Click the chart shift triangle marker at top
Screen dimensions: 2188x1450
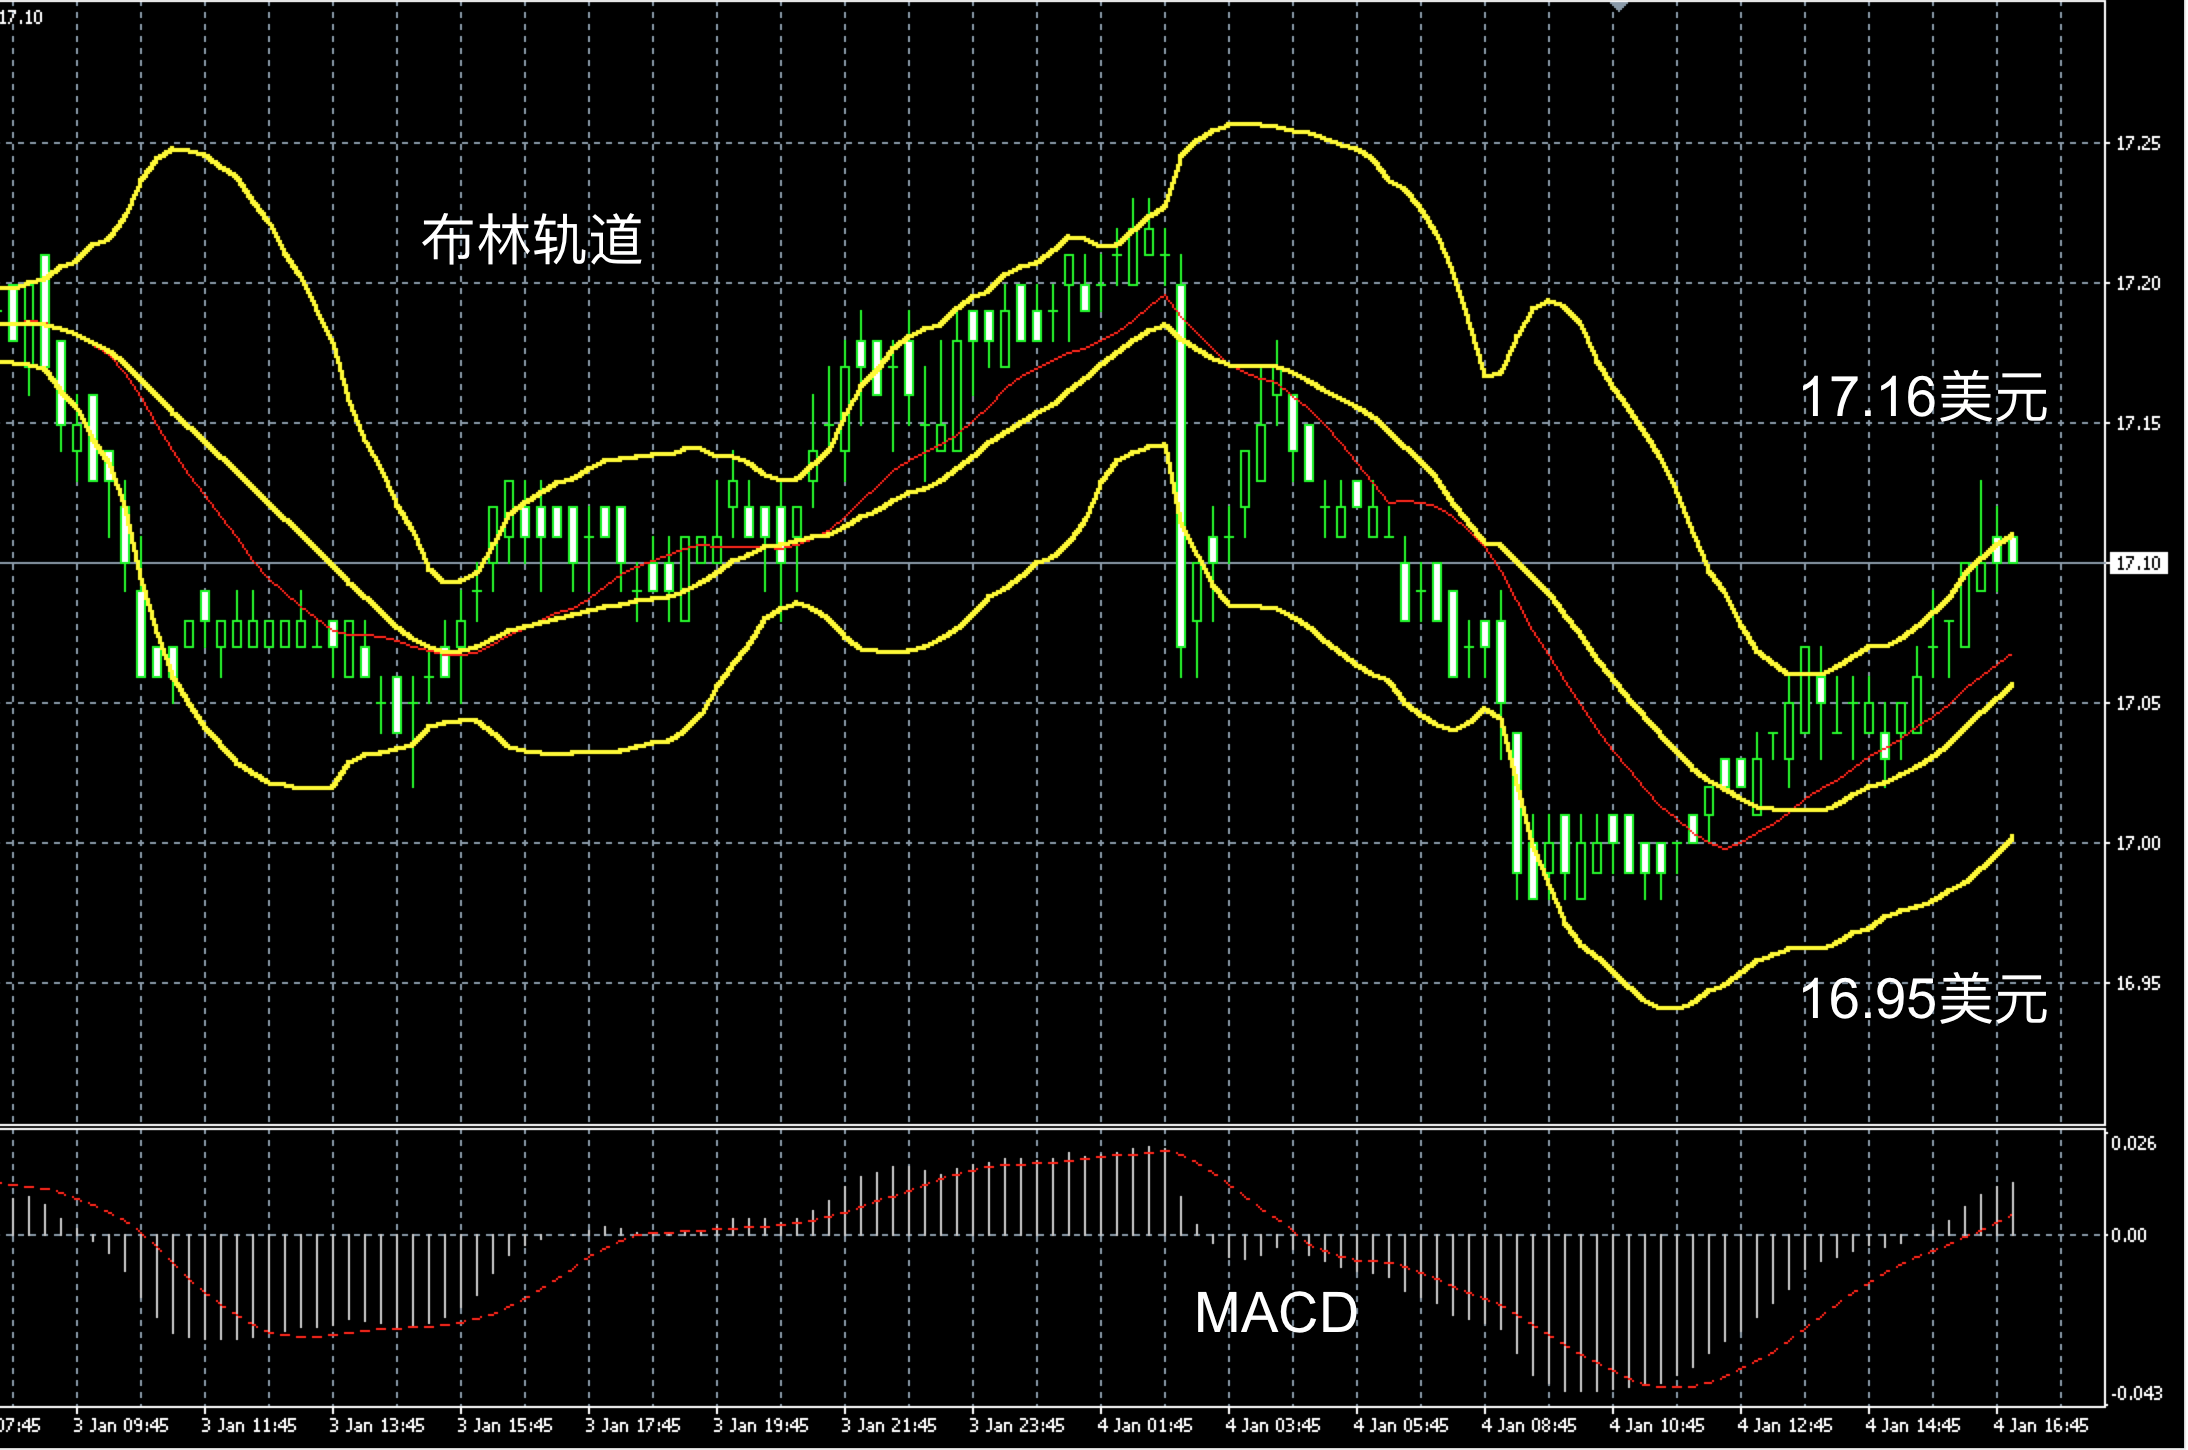point(1619,6)
